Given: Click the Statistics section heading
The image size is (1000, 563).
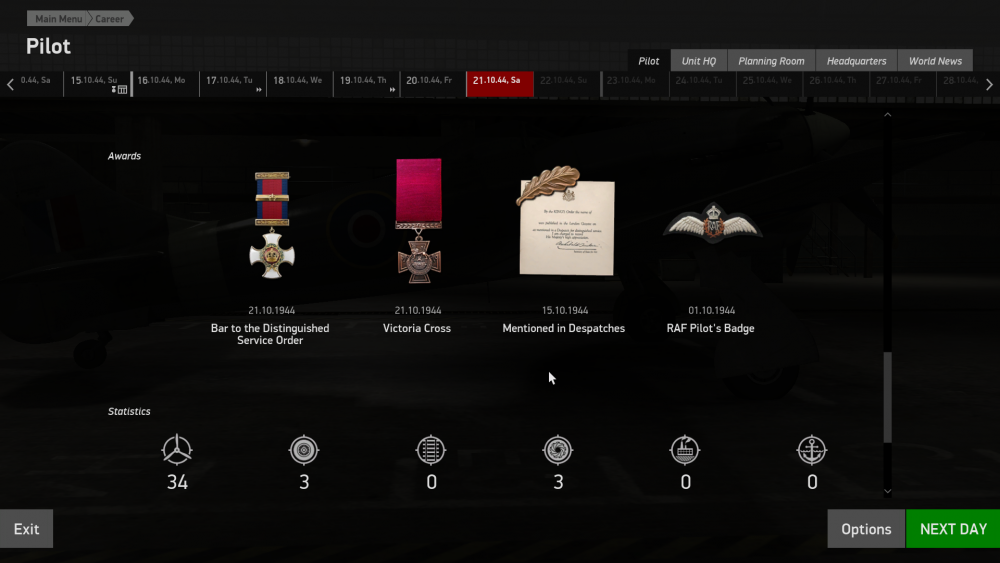Looking at the screenshot, I should pyautogui.click(x=129, y=411).
